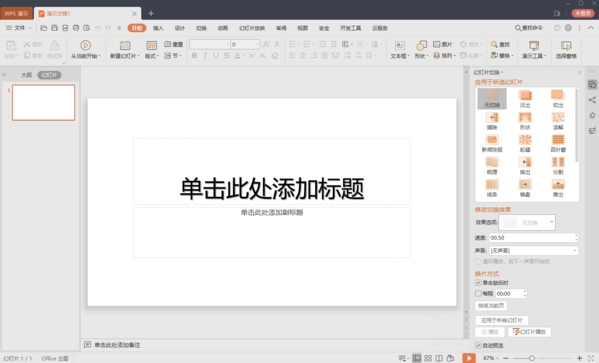Apply the 梳理 comb transition
The height and width of the screenshot is (363, 599).
click(492, 166)
